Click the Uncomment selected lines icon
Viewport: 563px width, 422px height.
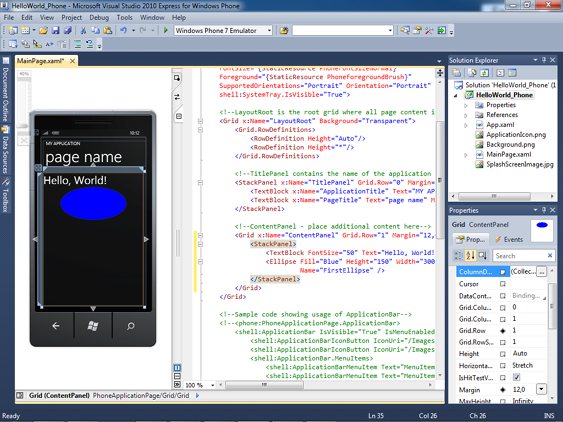point(89,44)
